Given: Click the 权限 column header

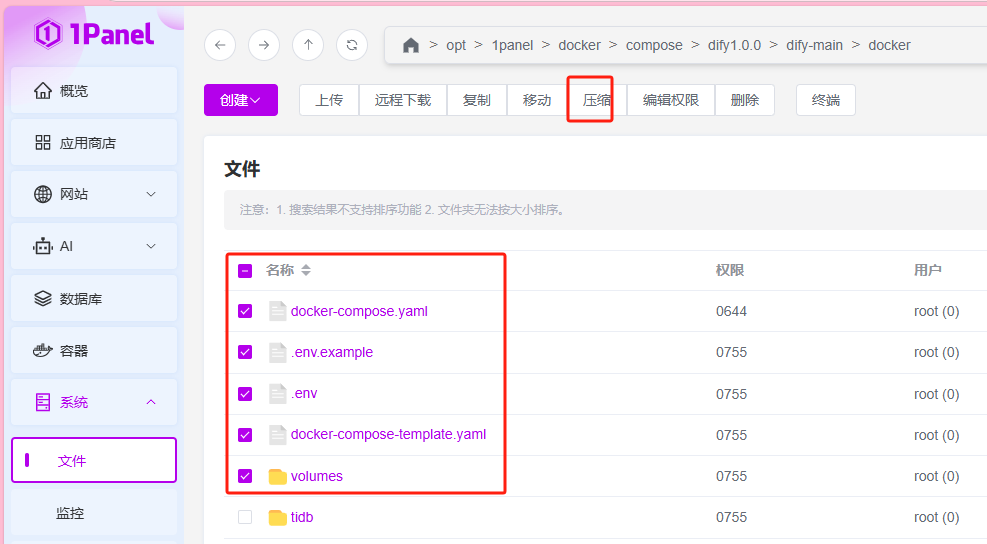Looking at the screenshot, I should click(730, 270).
